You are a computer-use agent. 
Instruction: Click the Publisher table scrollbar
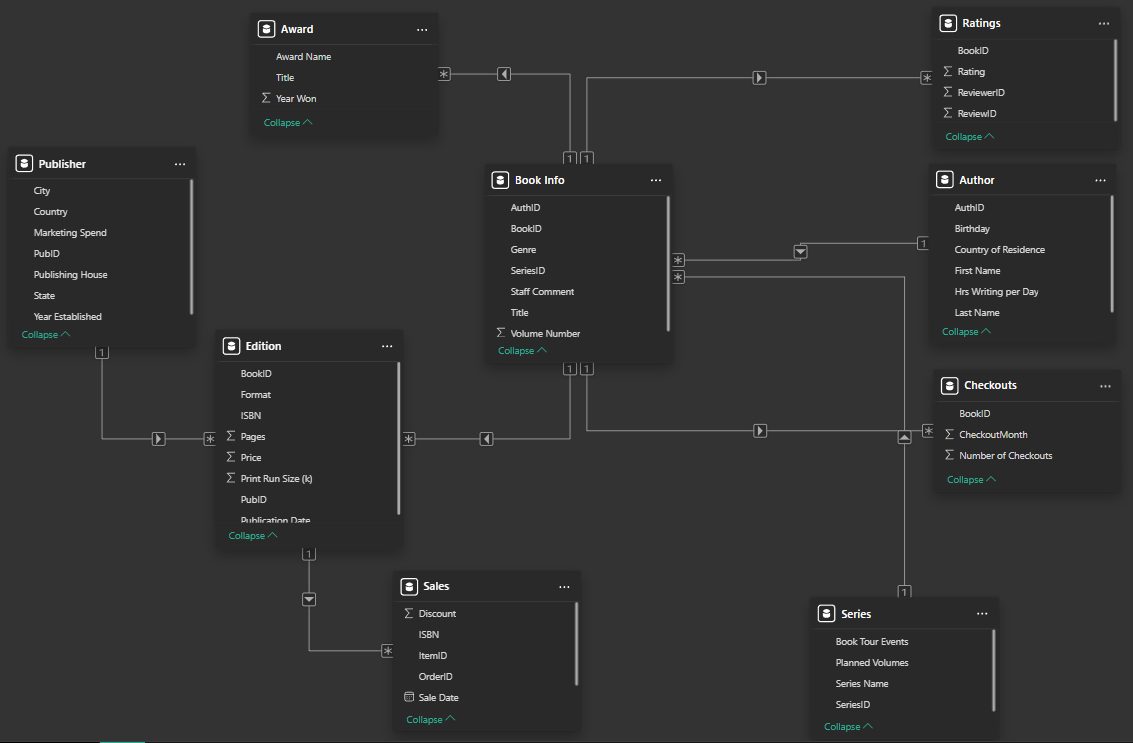191,247
